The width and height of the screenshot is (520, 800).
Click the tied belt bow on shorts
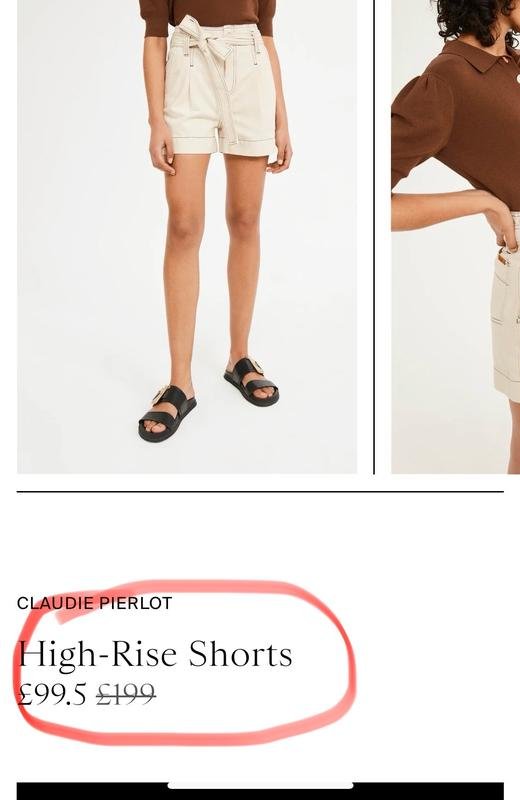click(204, 43)
